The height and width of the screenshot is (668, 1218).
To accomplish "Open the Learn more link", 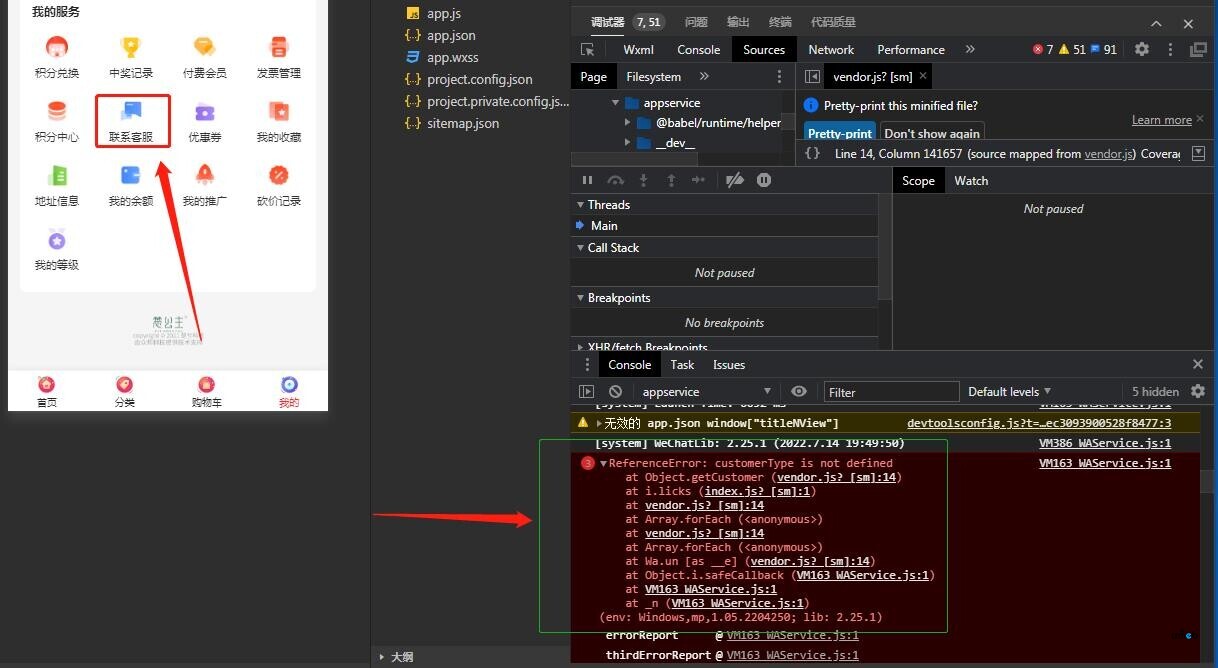I will [1162, 120].
